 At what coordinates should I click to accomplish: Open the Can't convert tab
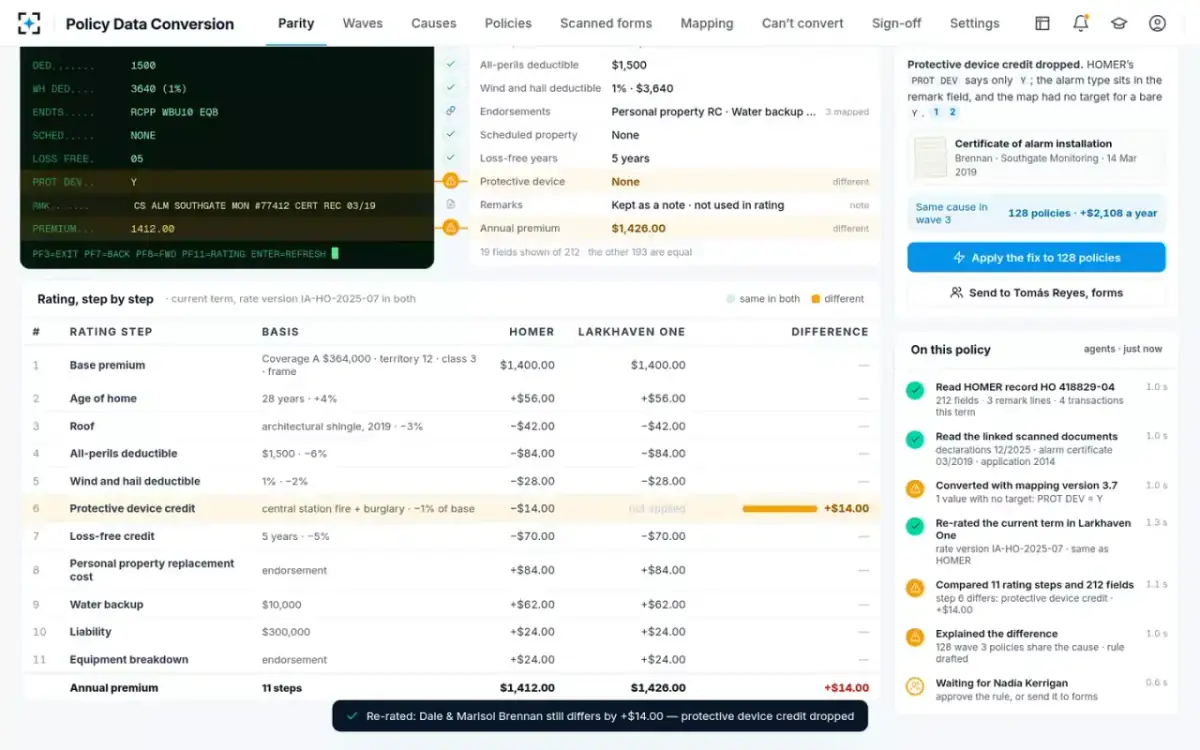coord(803,23)
